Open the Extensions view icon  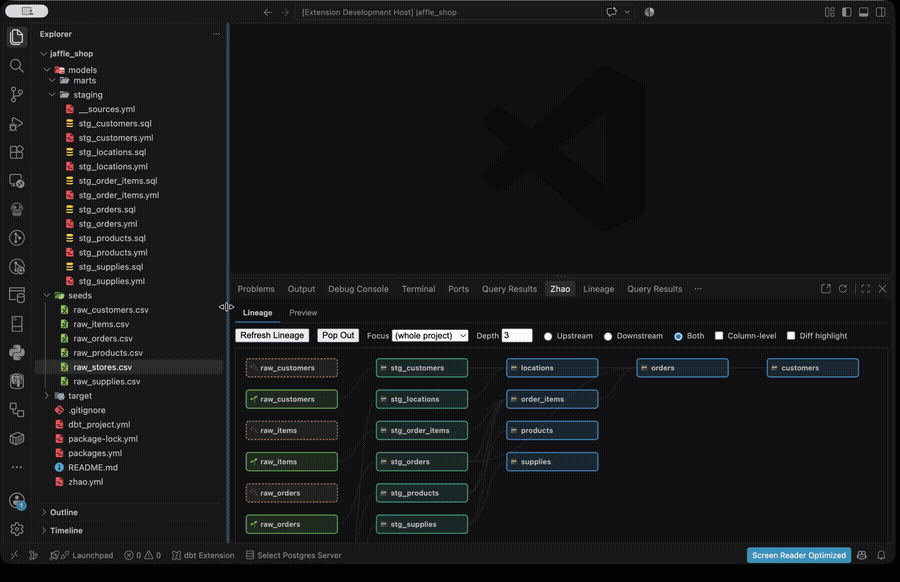click(x=17, y=152)
